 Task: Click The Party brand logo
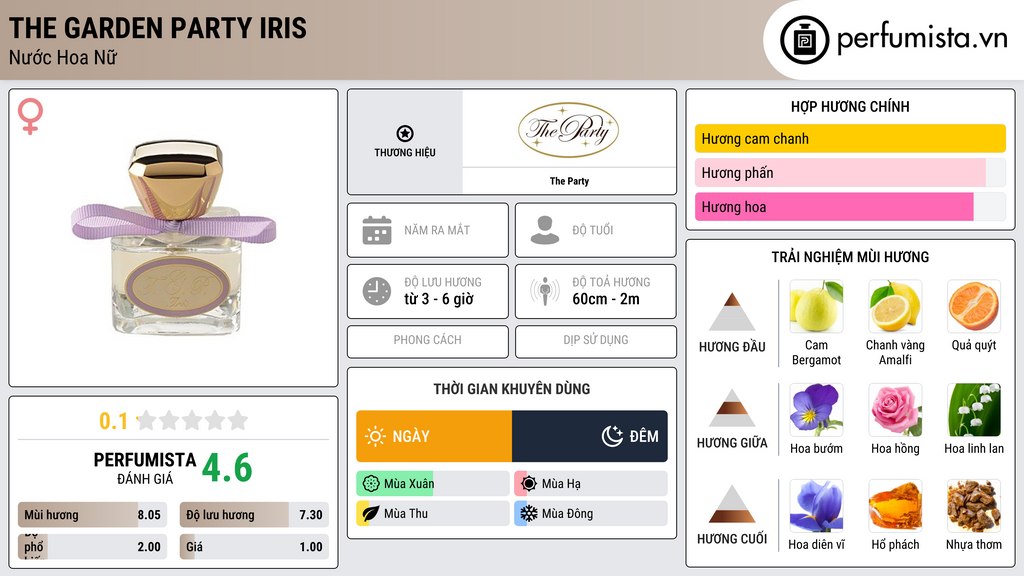pyautogui.click(x=569, y=130)
